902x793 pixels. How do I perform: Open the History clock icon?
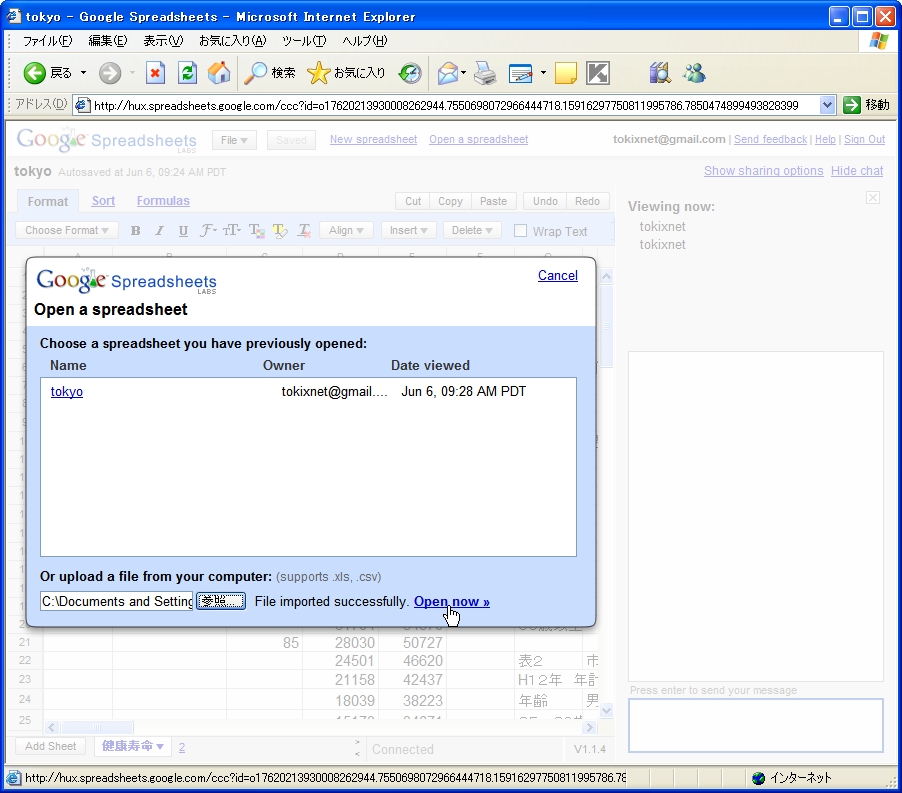tap(410, 73)
